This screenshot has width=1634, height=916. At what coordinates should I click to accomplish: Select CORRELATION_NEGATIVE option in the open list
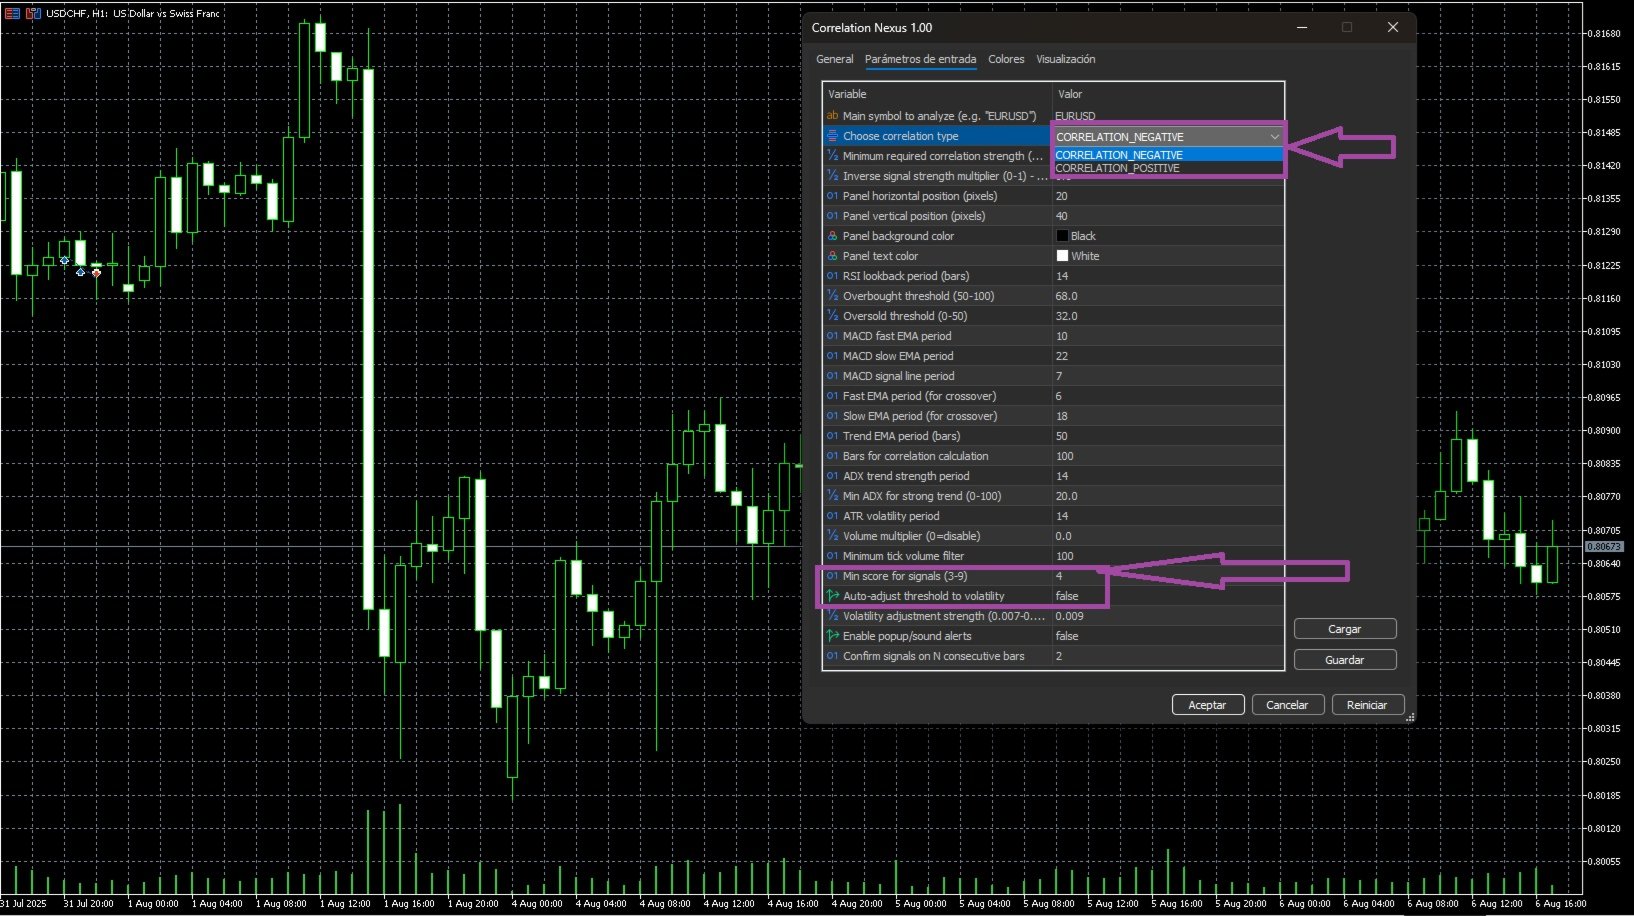1118,155
